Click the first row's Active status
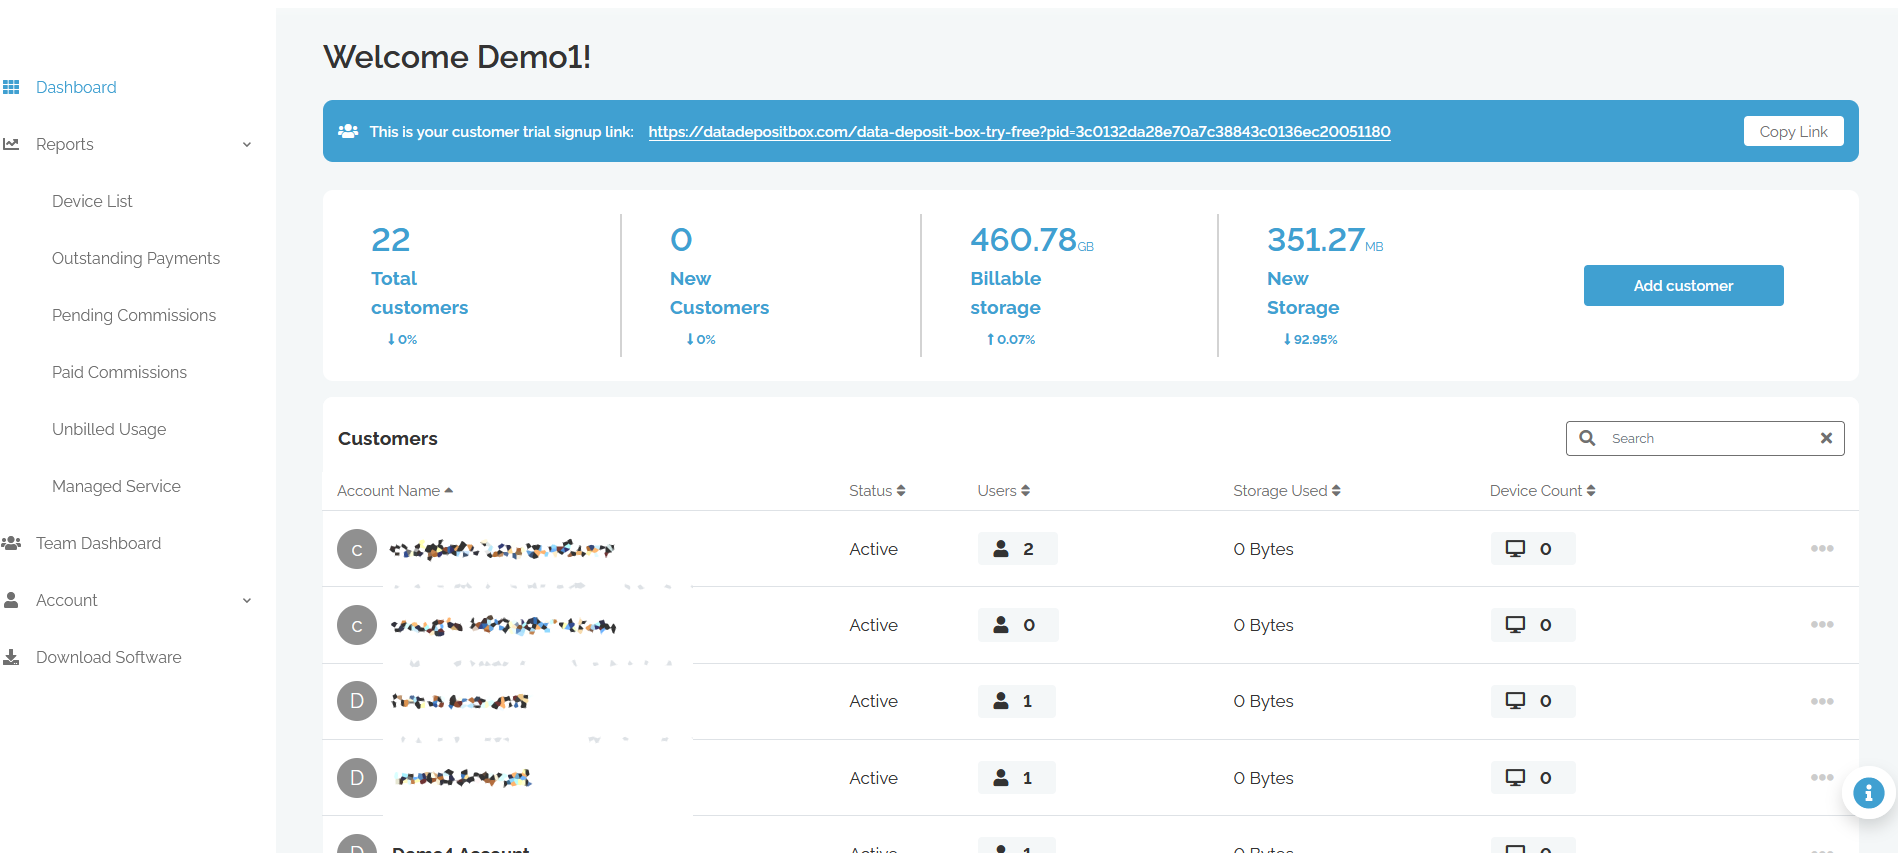 [873, 549]
